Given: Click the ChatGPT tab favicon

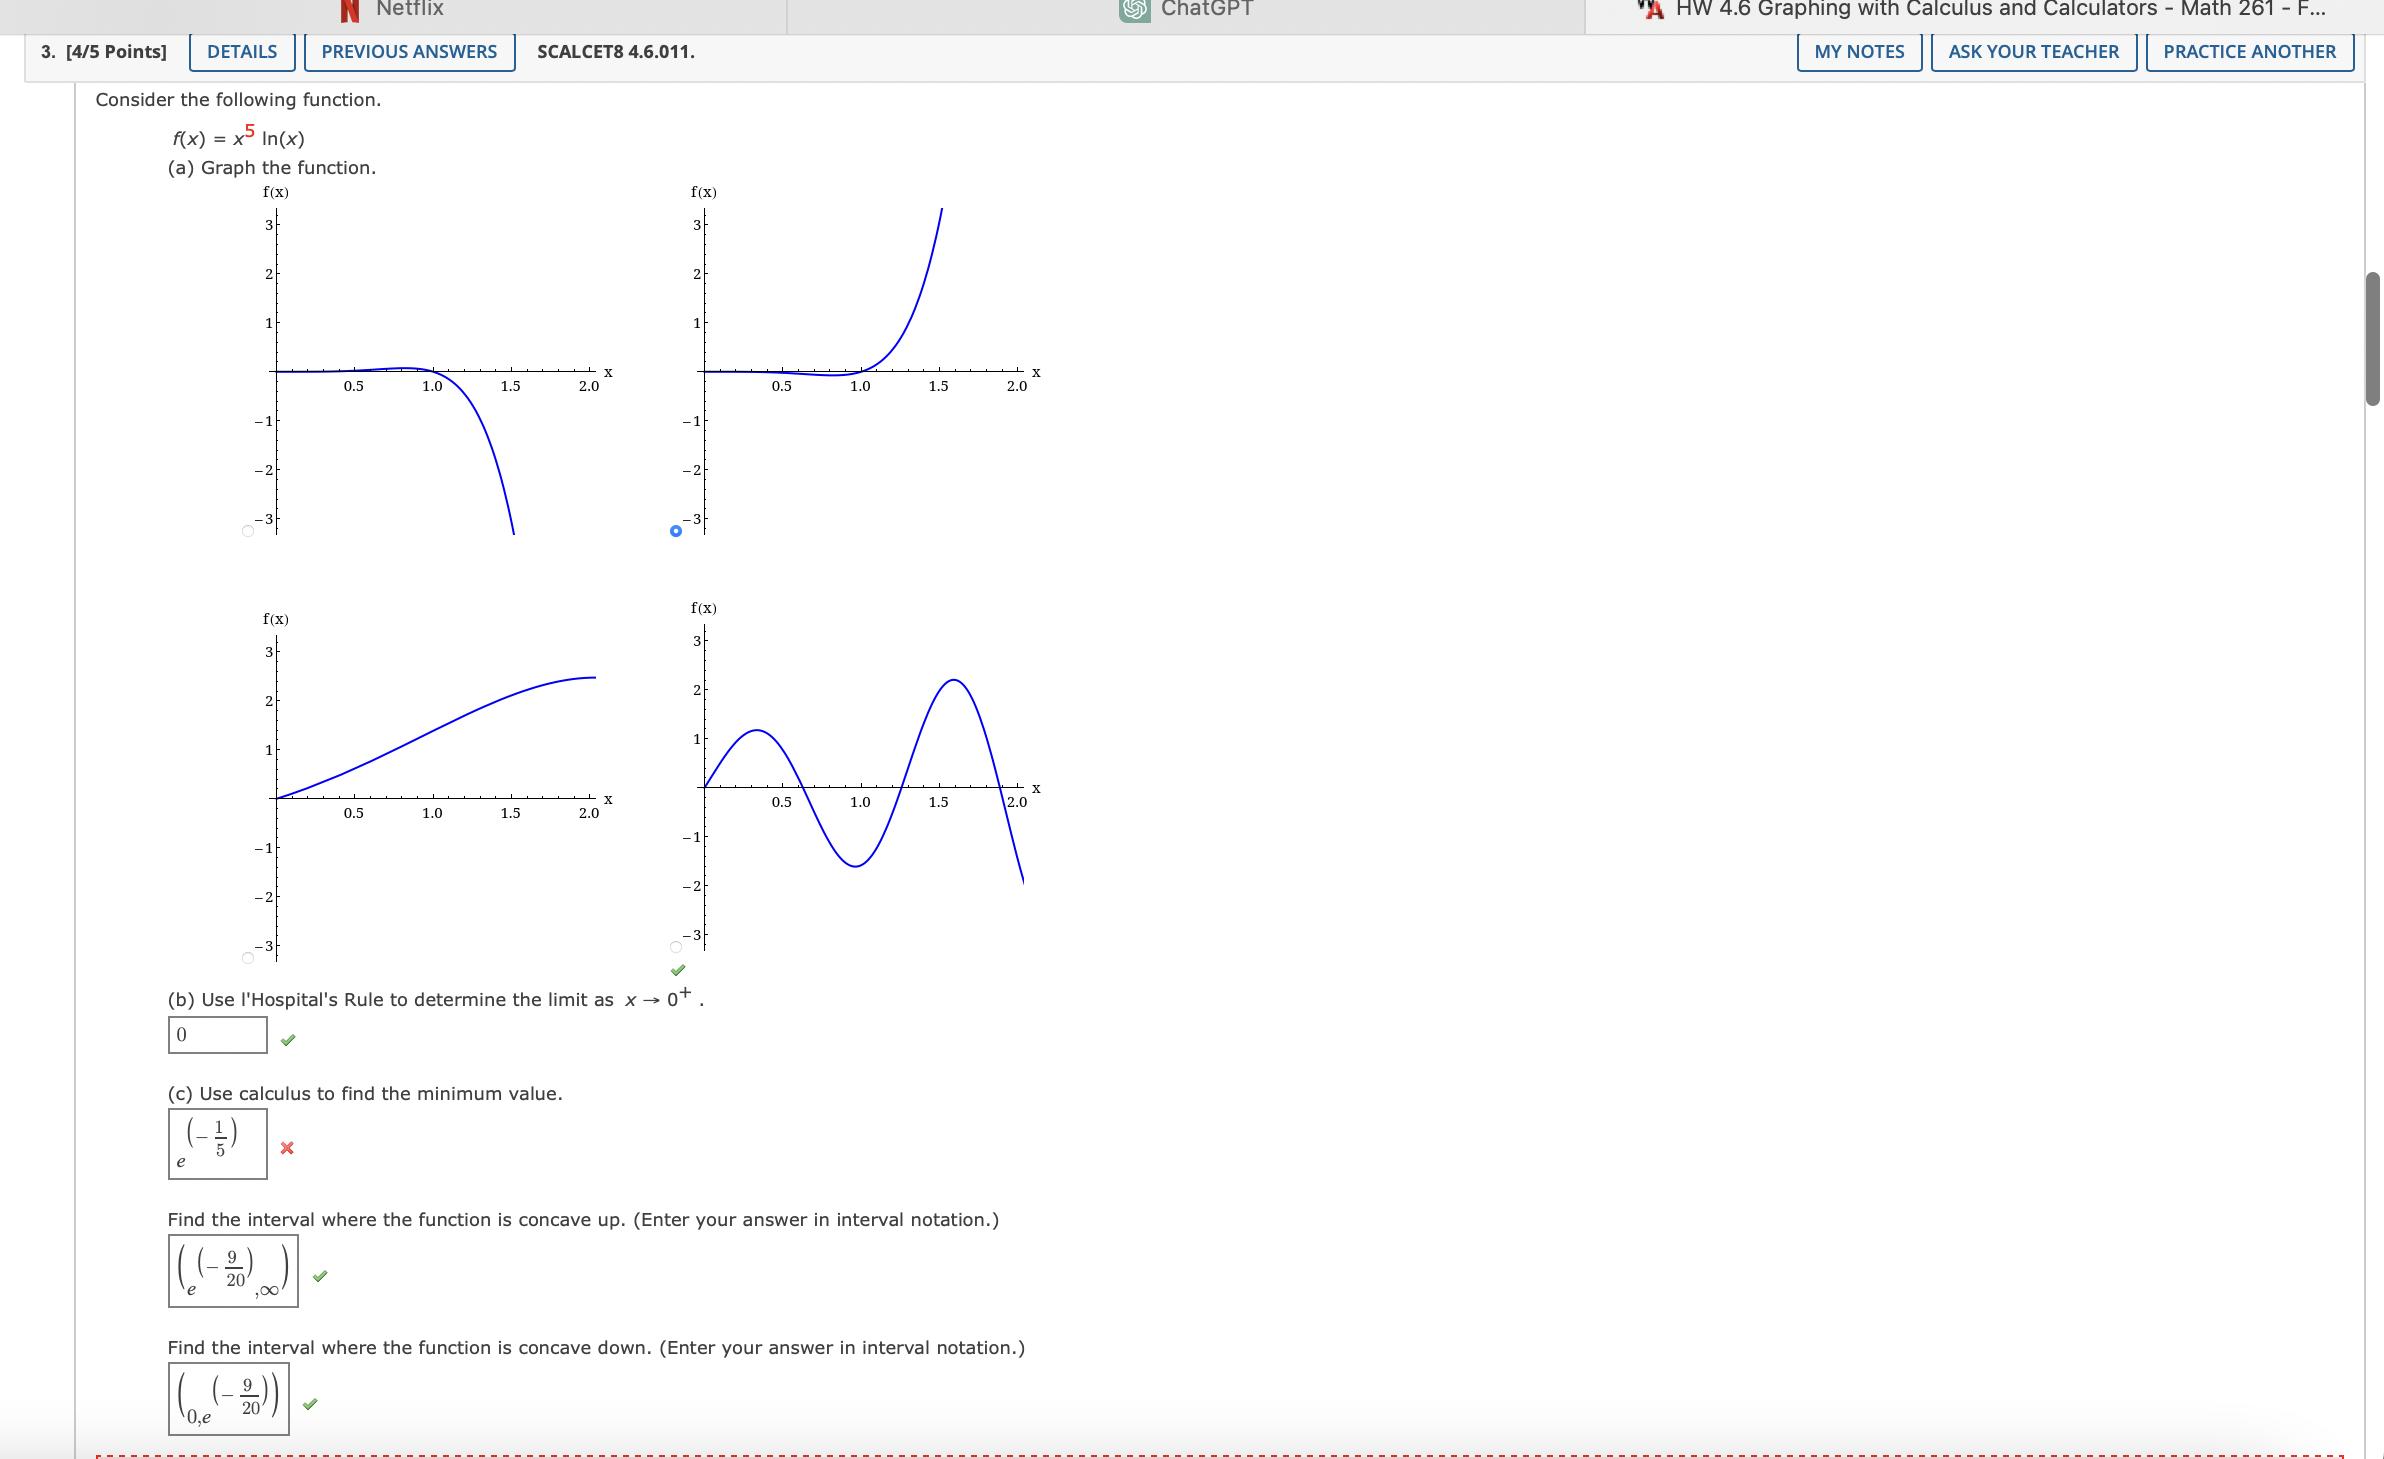Looking at the screenshot, I should point(1134,10).
